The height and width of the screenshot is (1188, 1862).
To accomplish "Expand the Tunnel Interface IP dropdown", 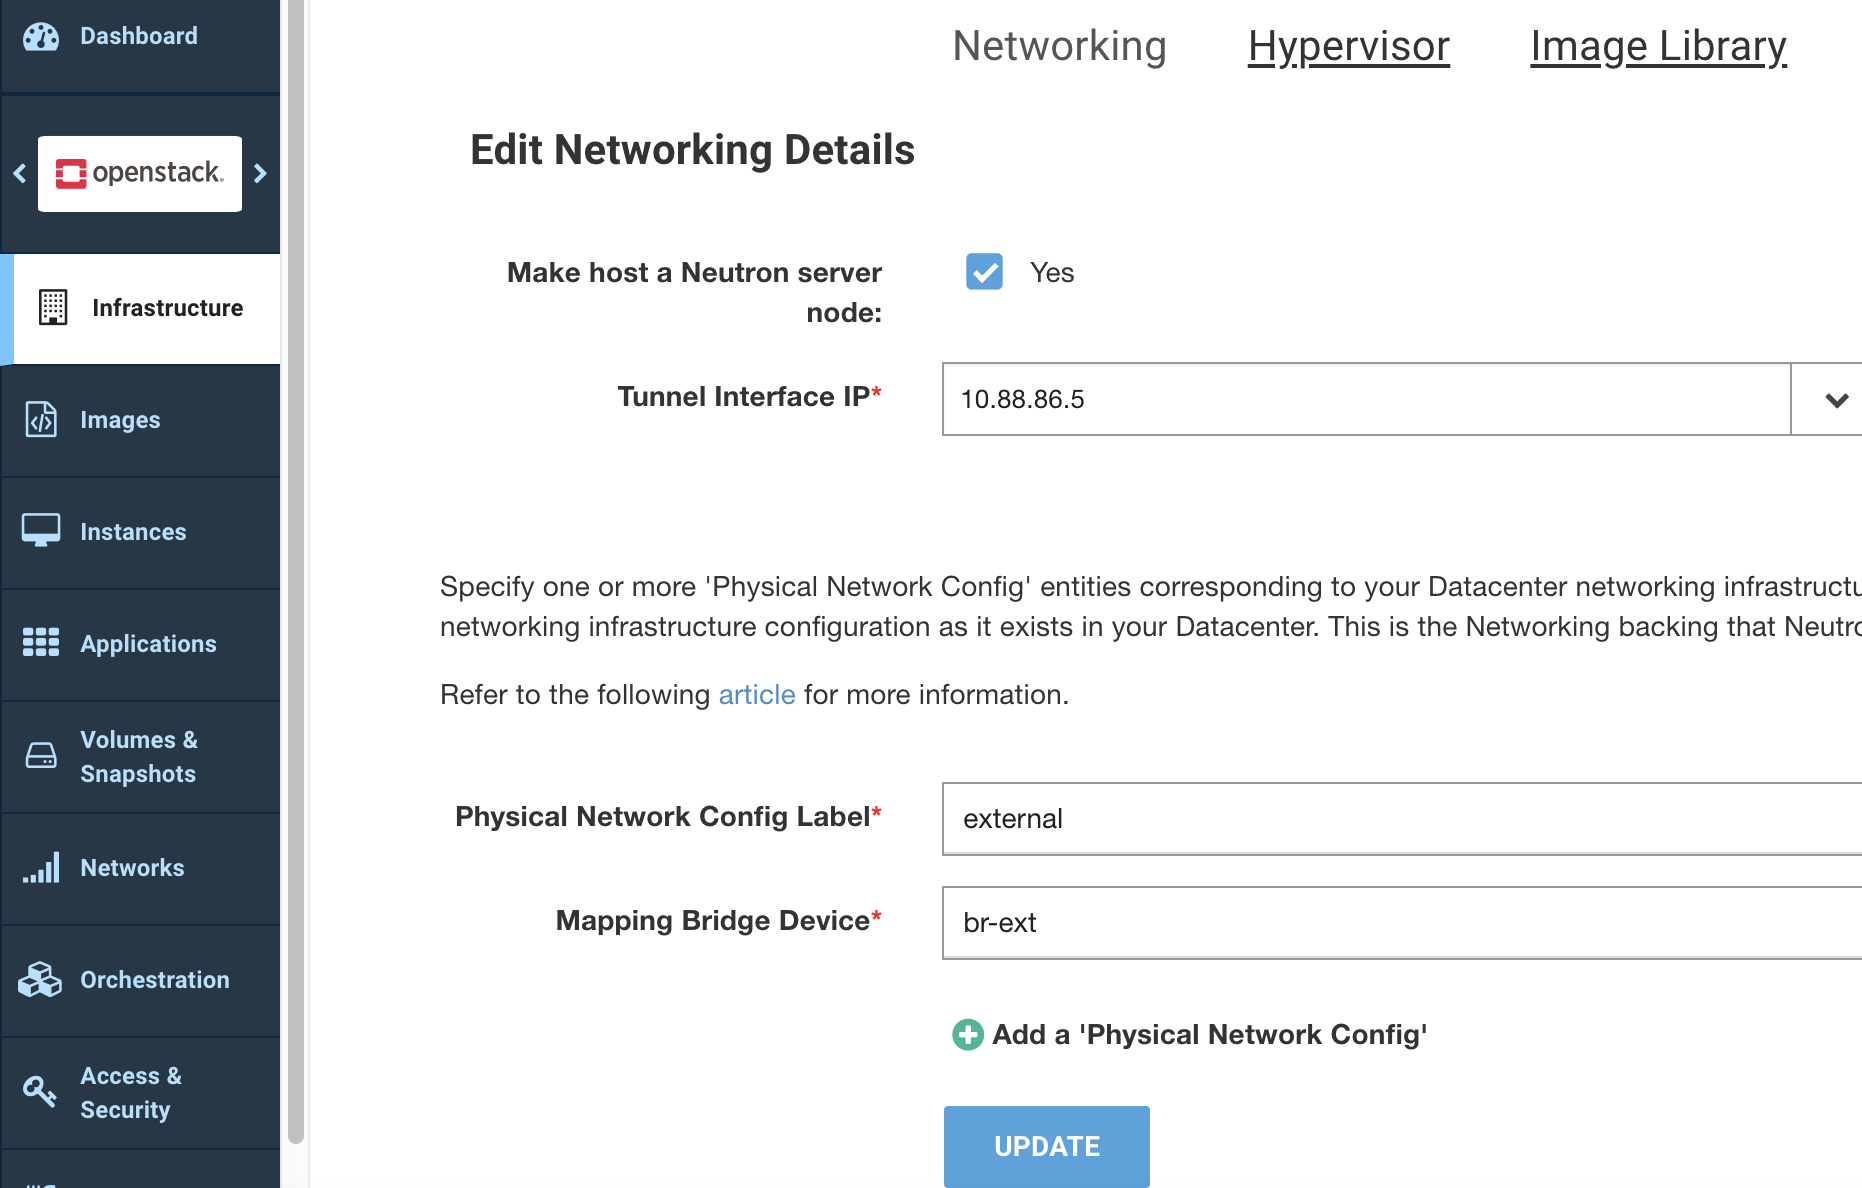I will coord(1835,400).
